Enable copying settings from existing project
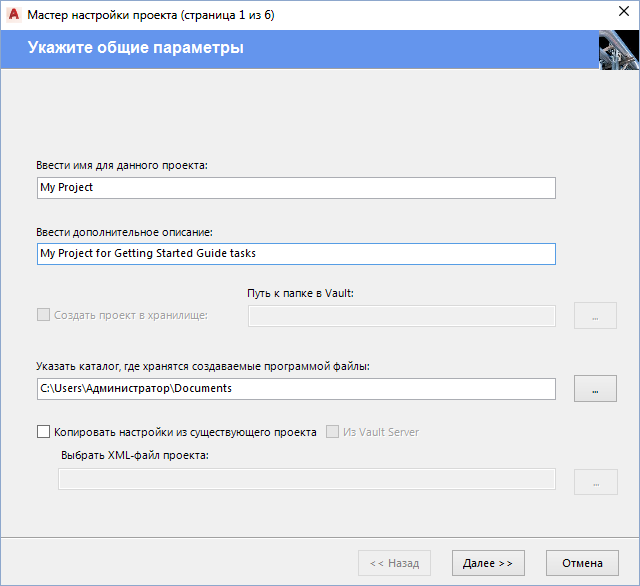Viewport: 640px width, 586px height. [x=43, y=432]
